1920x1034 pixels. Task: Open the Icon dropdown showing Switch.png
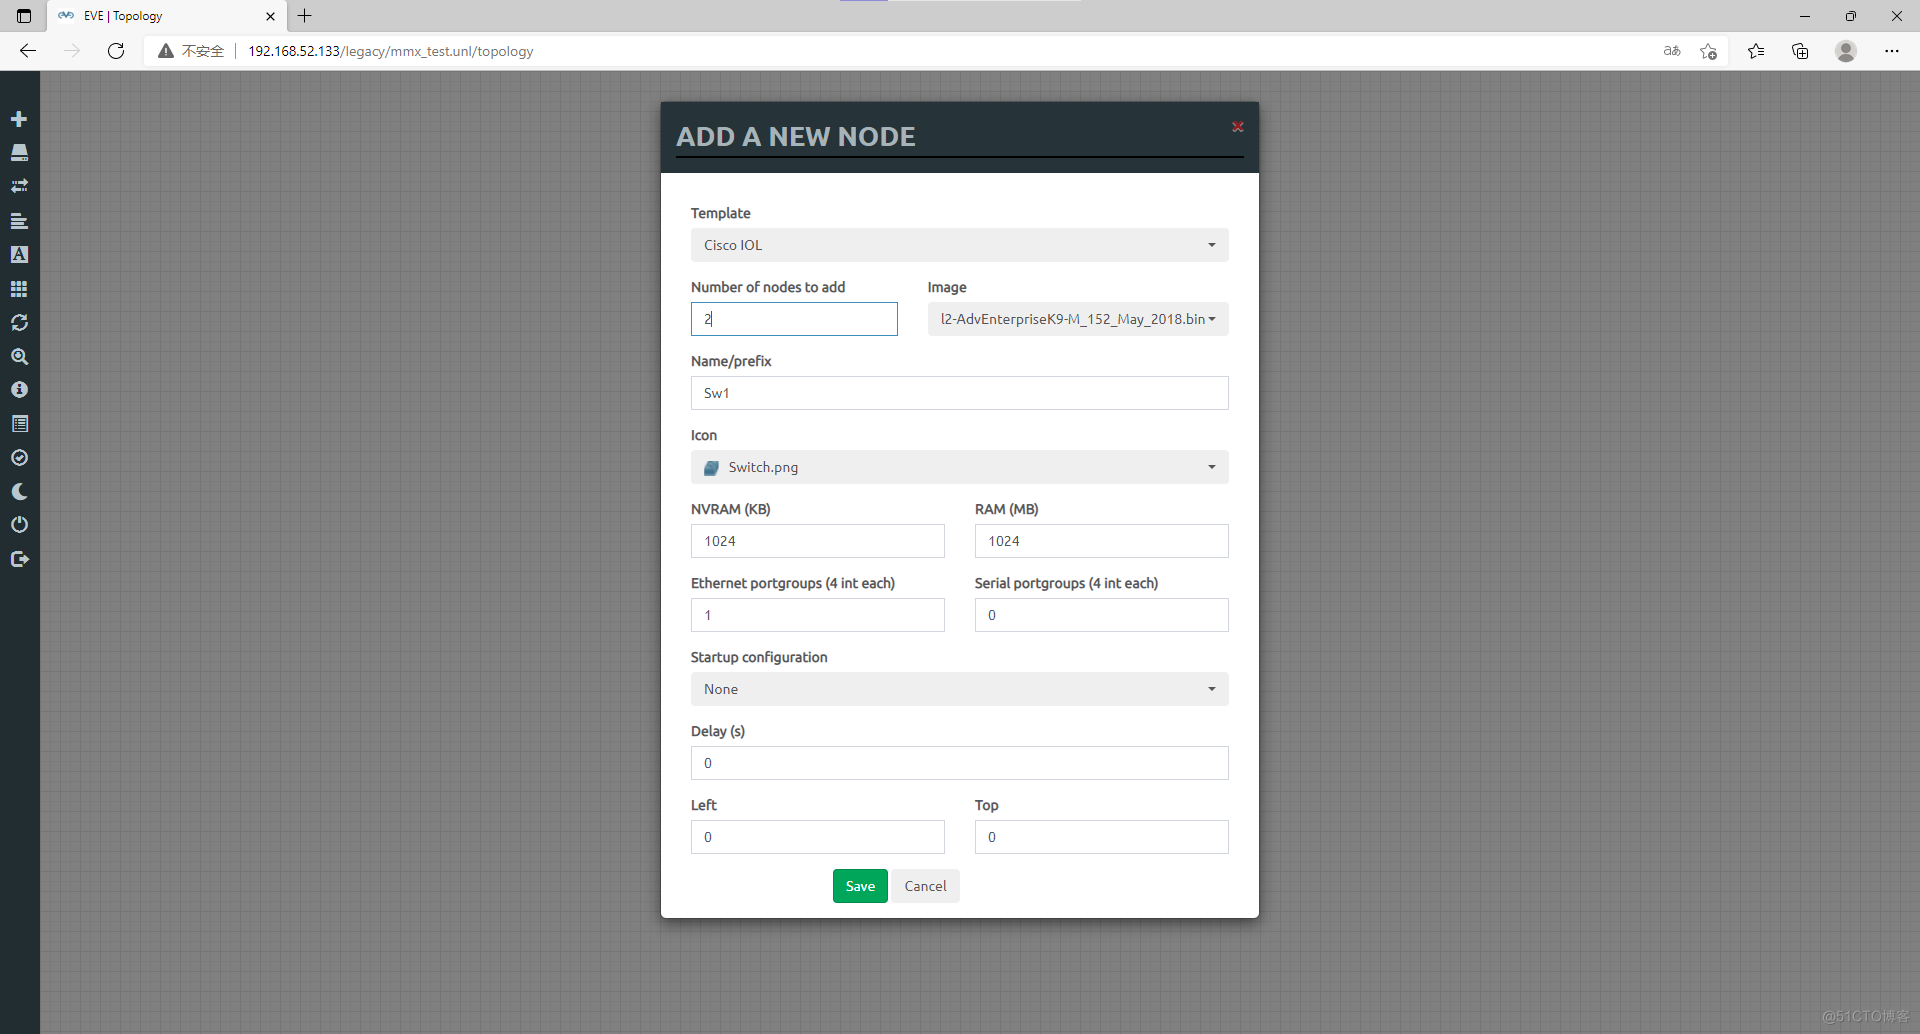click(x=959, y=467)
